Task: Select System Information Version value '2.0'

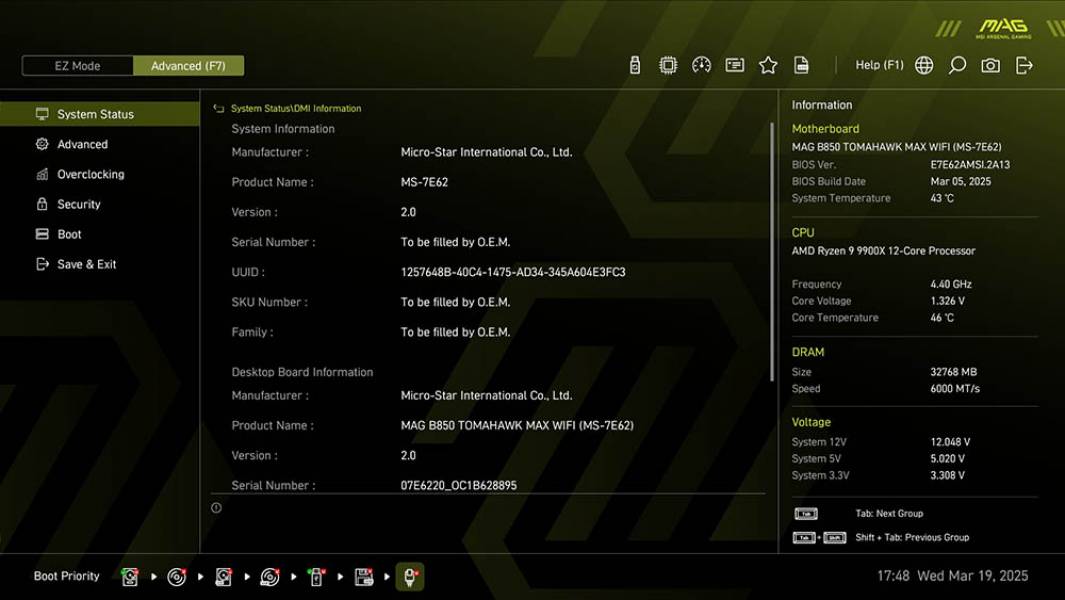Action: (x=408, y=212)
